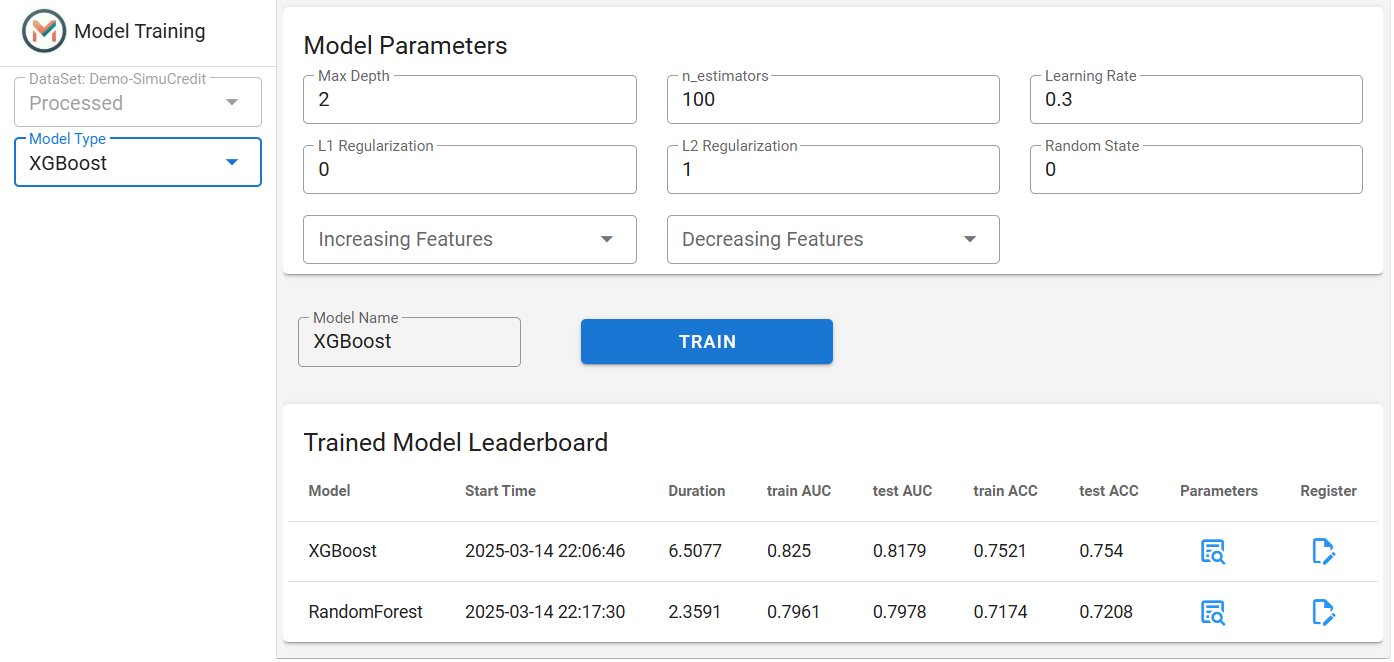
Task: Start training with the TRAIN button
Action: pos(707,342)
